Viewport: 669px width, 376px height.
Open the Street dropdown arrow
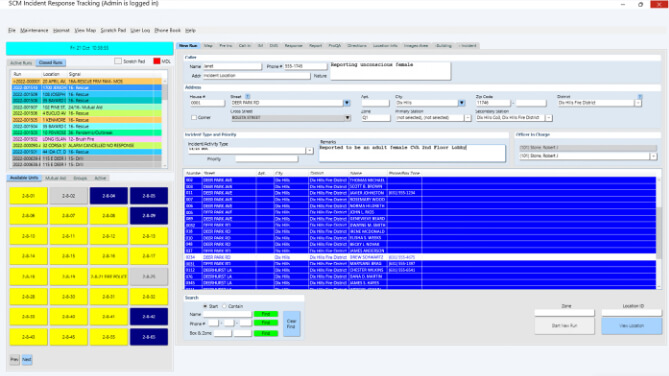347,103
